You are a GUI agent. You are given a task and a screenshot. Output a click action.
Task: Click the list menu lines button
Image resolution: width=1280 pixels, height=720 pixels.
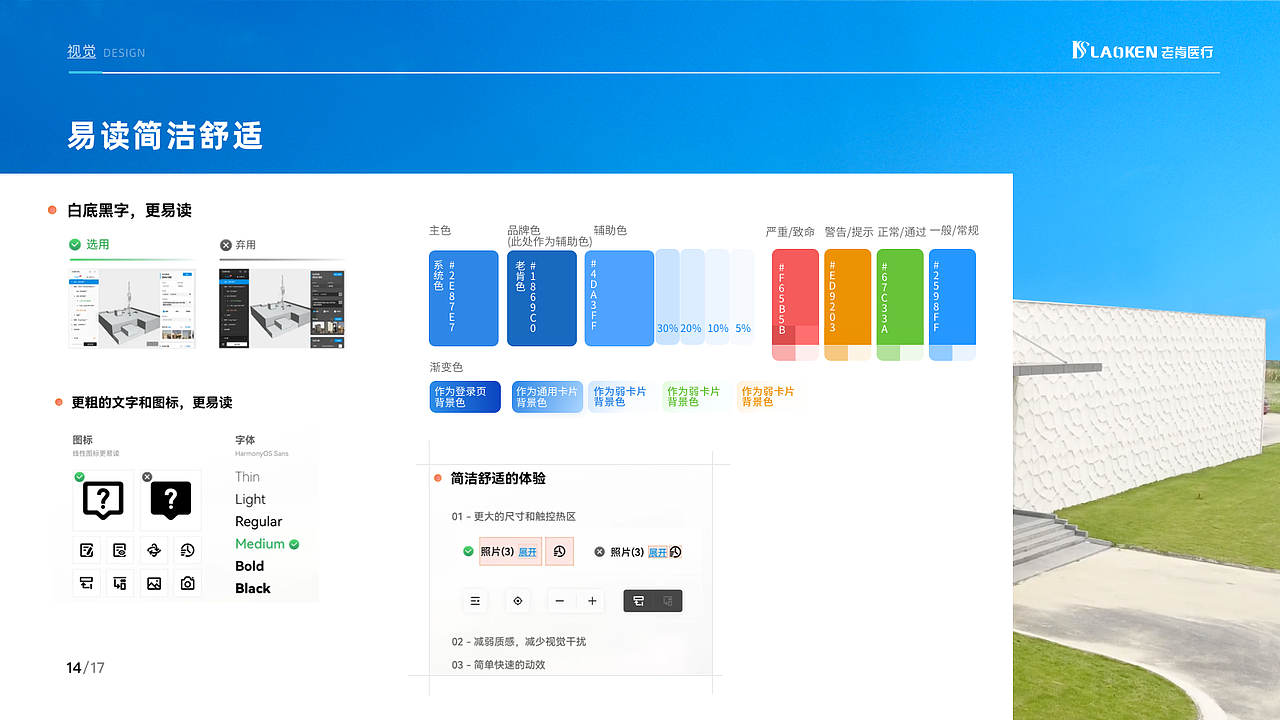coord(475,601)
